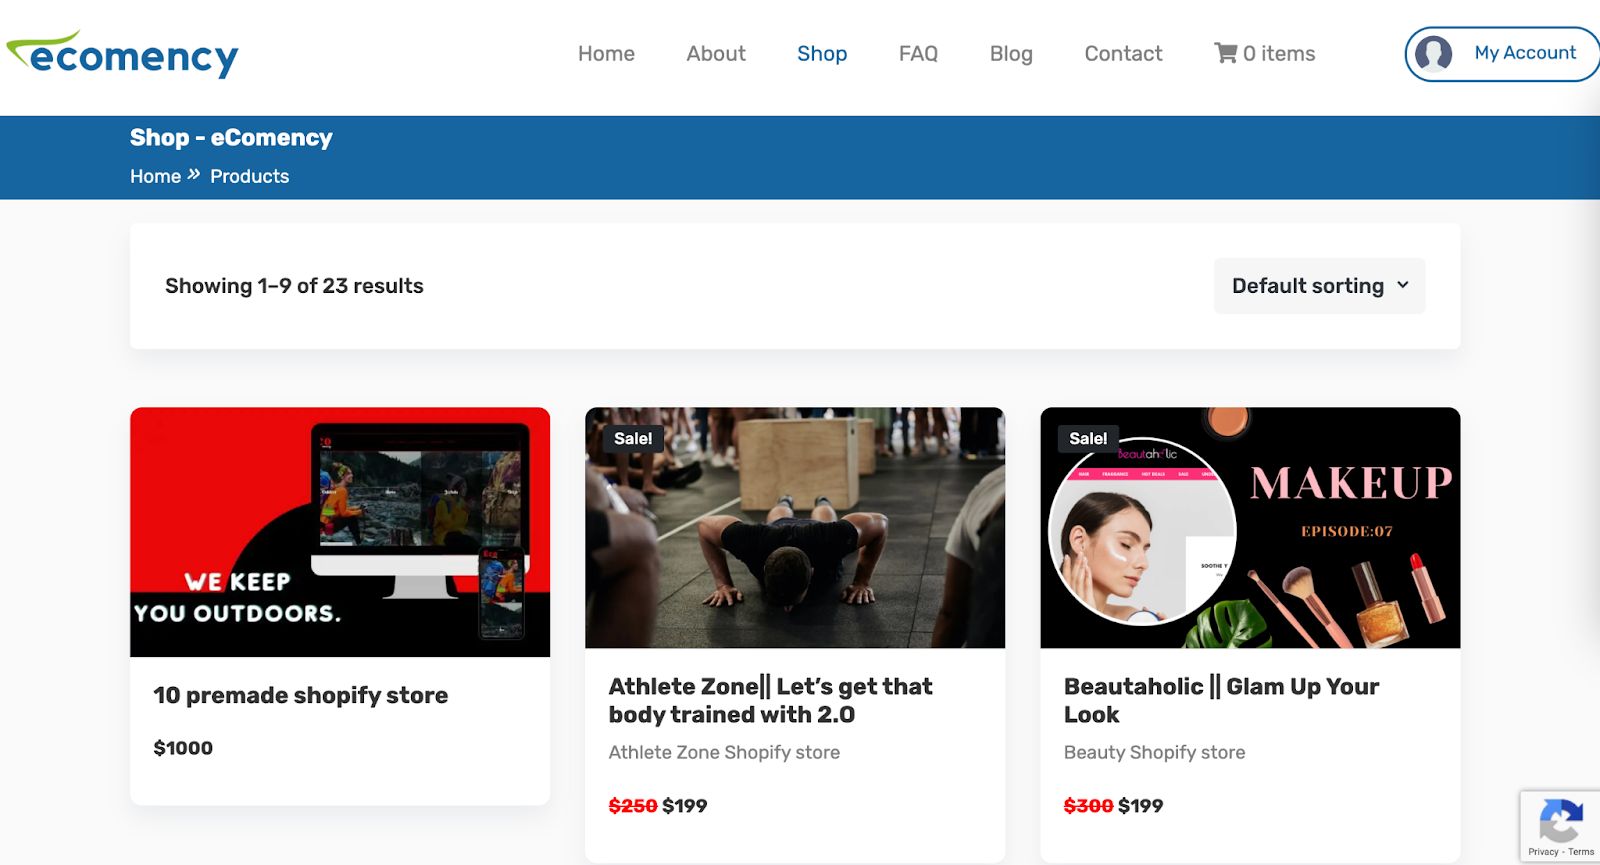Open the shopping cart icon

coord(1225,53)
